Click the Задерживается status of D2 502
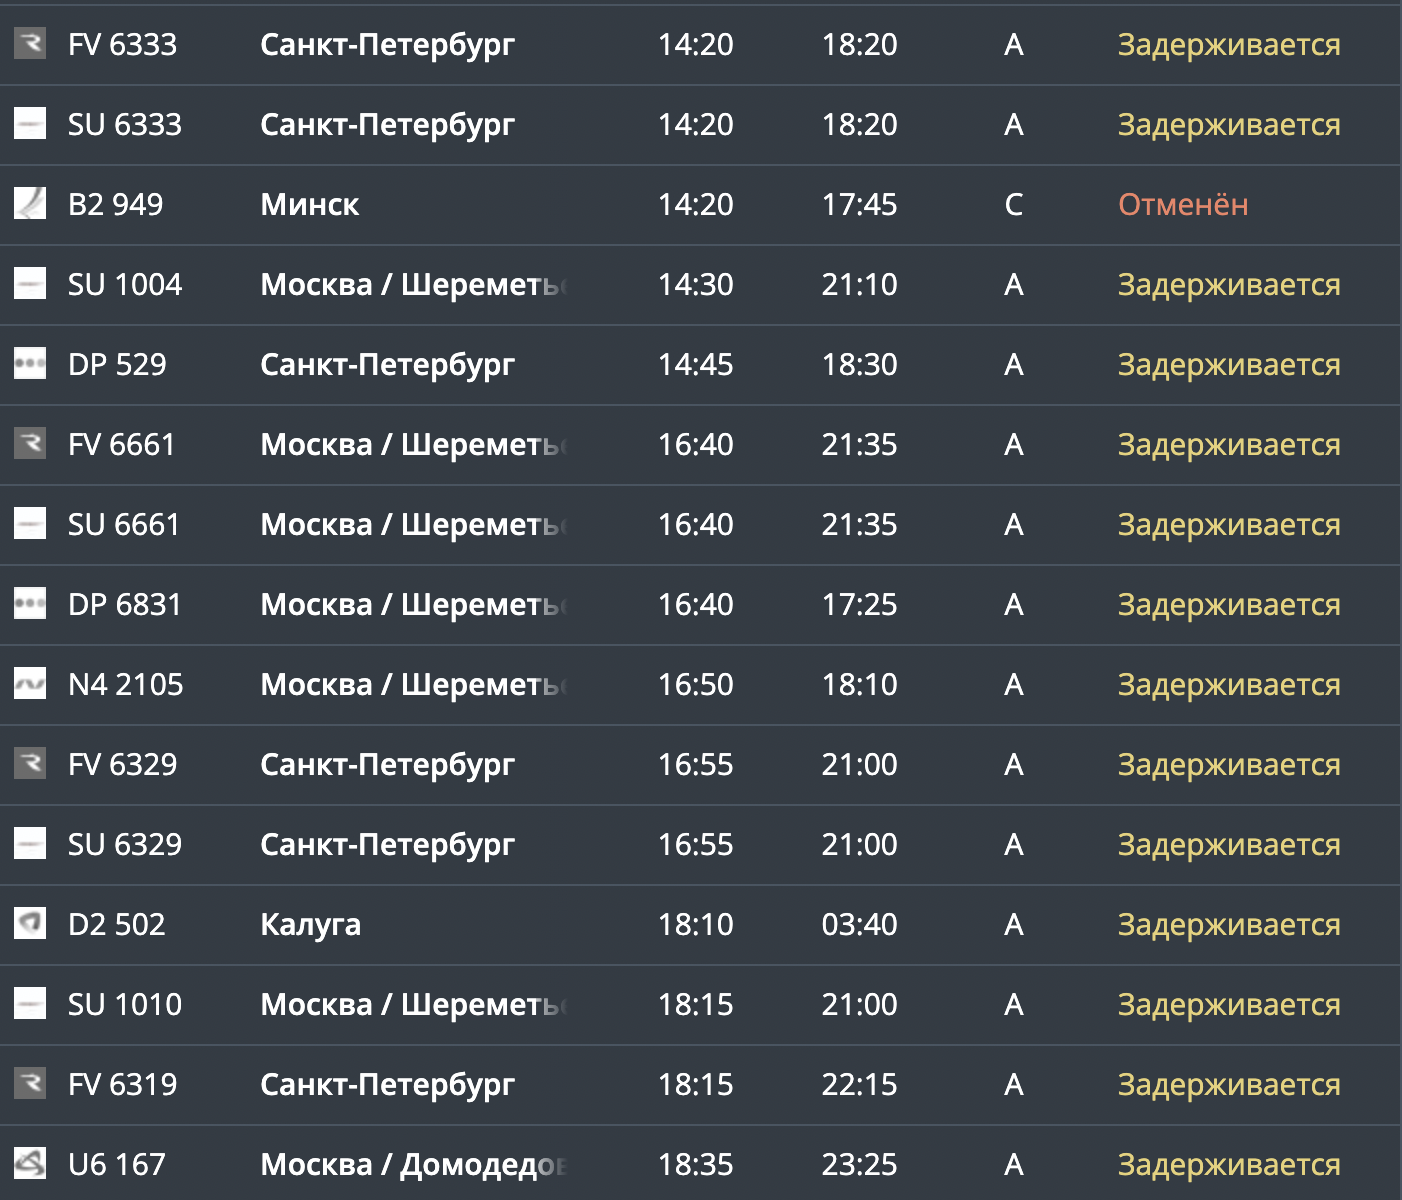Viewport: 1402px width, 1200px height. coord(1229,925)
